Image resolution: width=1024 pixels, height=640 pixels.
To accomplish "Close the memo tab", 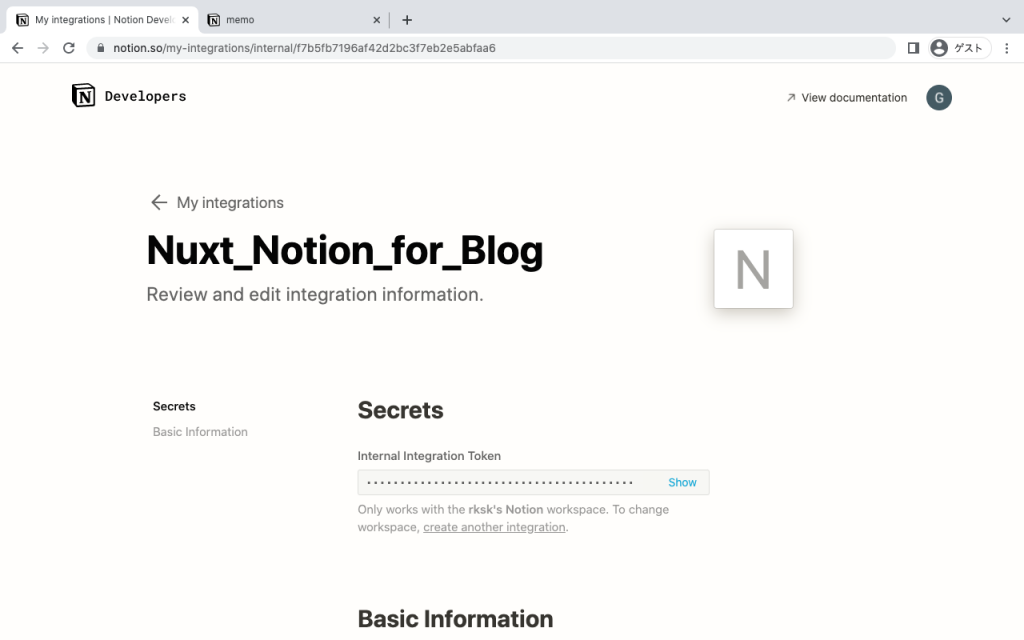I will [x=376, y=20].
